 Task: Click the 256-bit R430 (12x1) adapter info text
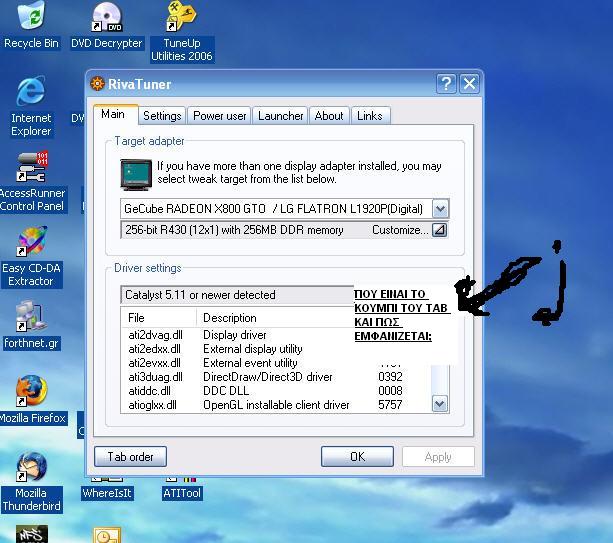(234, 230)
